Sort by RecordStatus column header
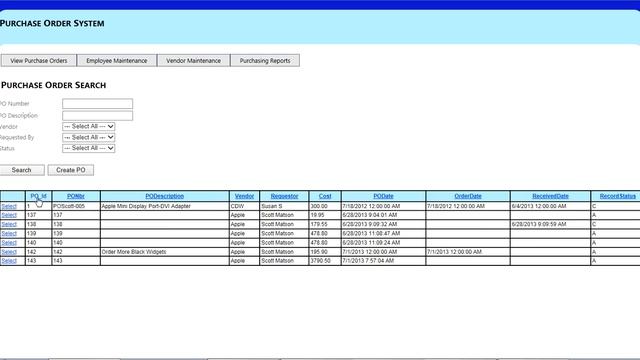This screenshot has height=360, width=640. (x=618, y=196)
